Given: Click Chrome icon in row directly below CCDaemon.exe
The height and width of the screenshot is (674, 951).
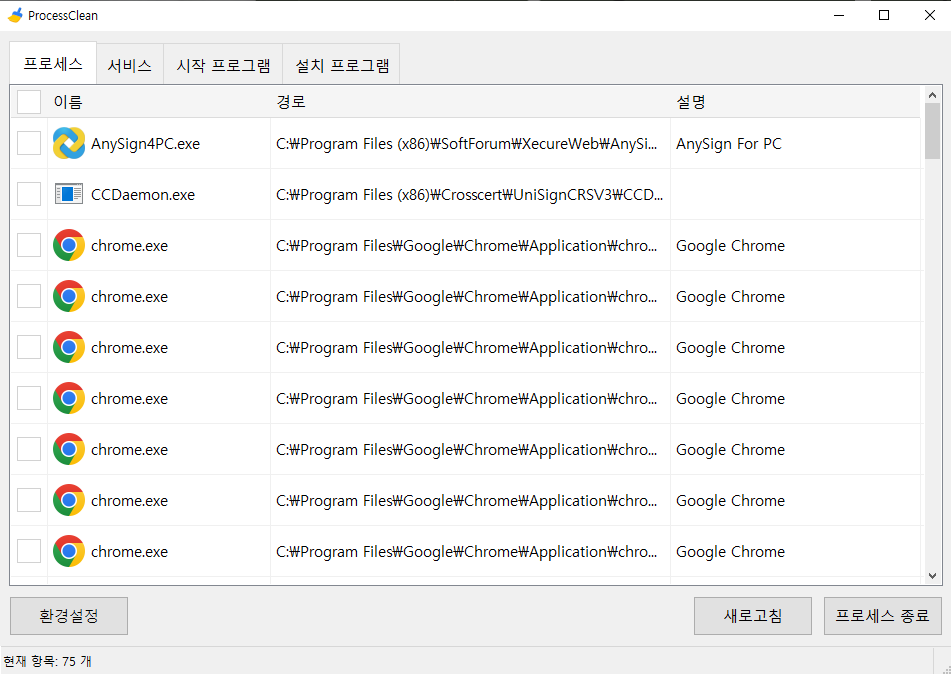Looking at the screenshot, I should click(69, 246).
